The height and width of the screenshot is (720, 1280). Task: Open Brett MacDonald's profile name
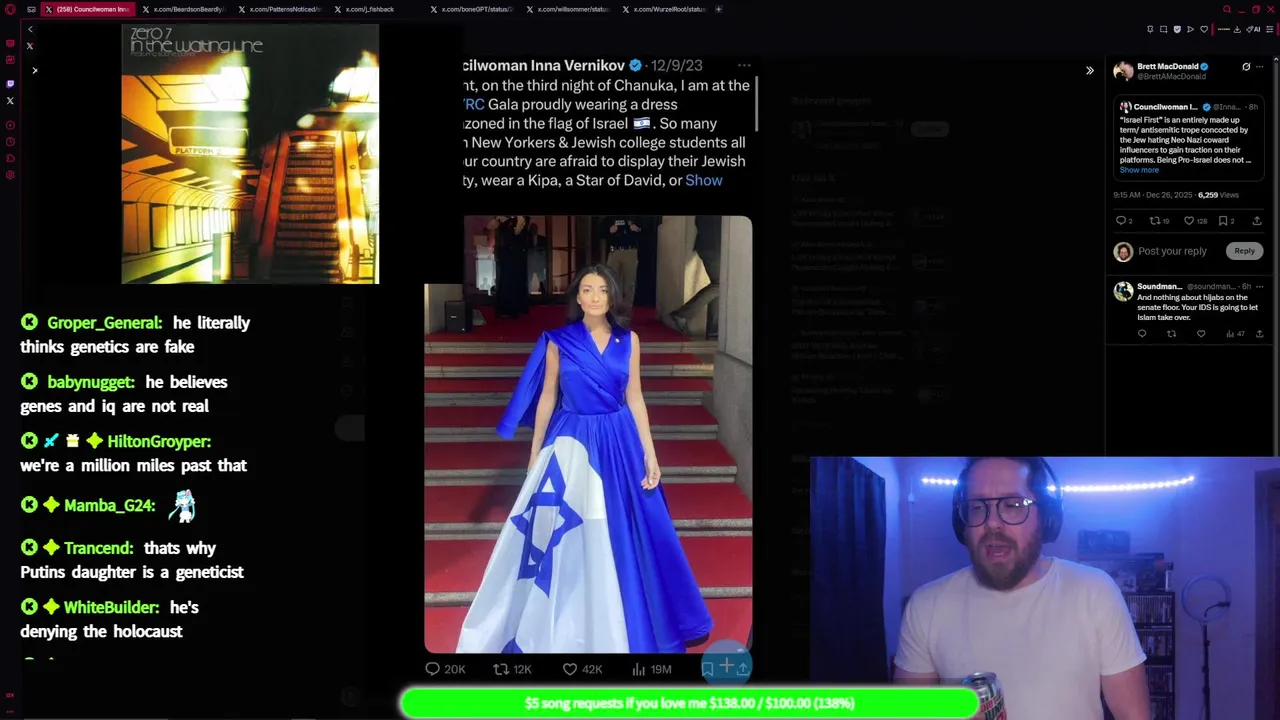tap(1167, 66)
